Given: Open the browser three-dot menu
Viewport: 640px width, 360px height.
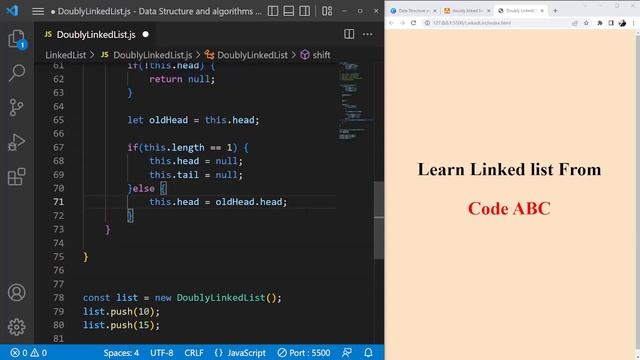Looking at the screenshot, I should (x=633, y=23).
